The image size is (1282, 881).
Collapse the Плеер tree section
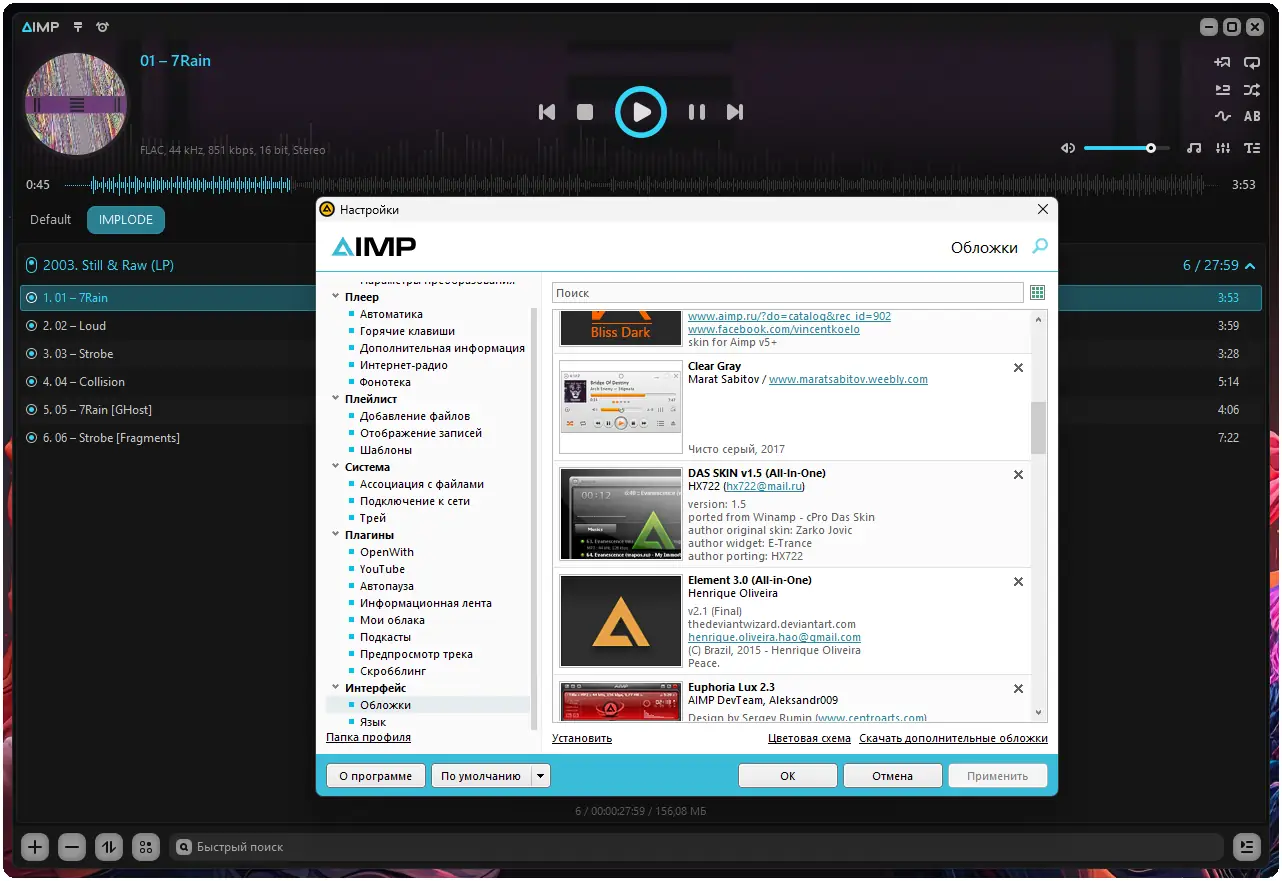click(335, 298)
